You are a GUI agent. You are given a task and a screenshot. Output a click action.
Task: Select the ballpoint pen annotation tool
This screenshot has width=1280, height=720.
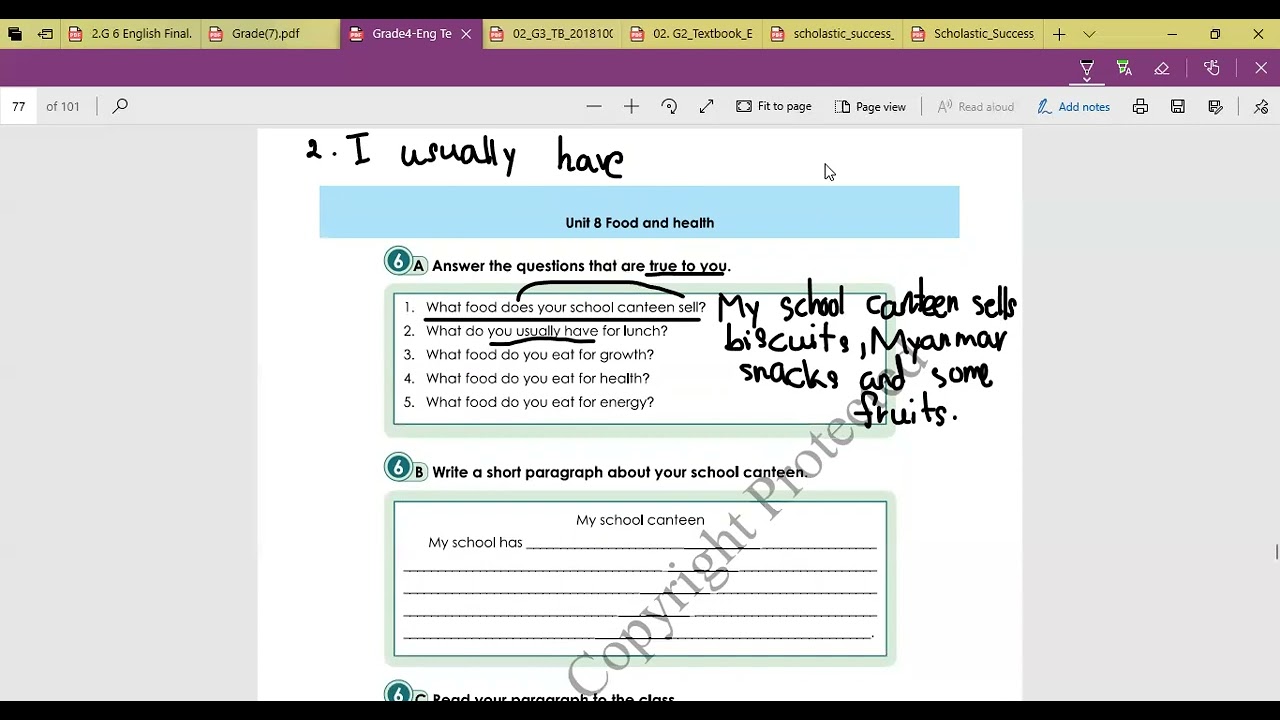[x=1087, y=69]
